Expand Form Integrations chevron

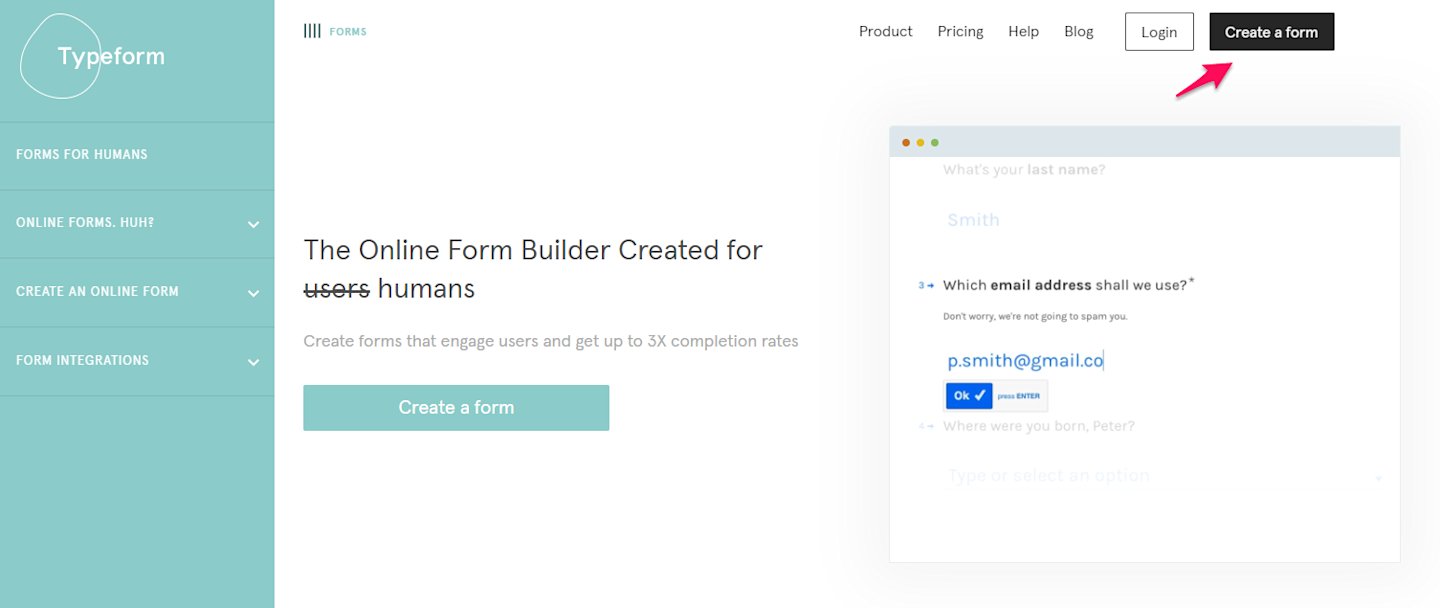tap(253, 362)
